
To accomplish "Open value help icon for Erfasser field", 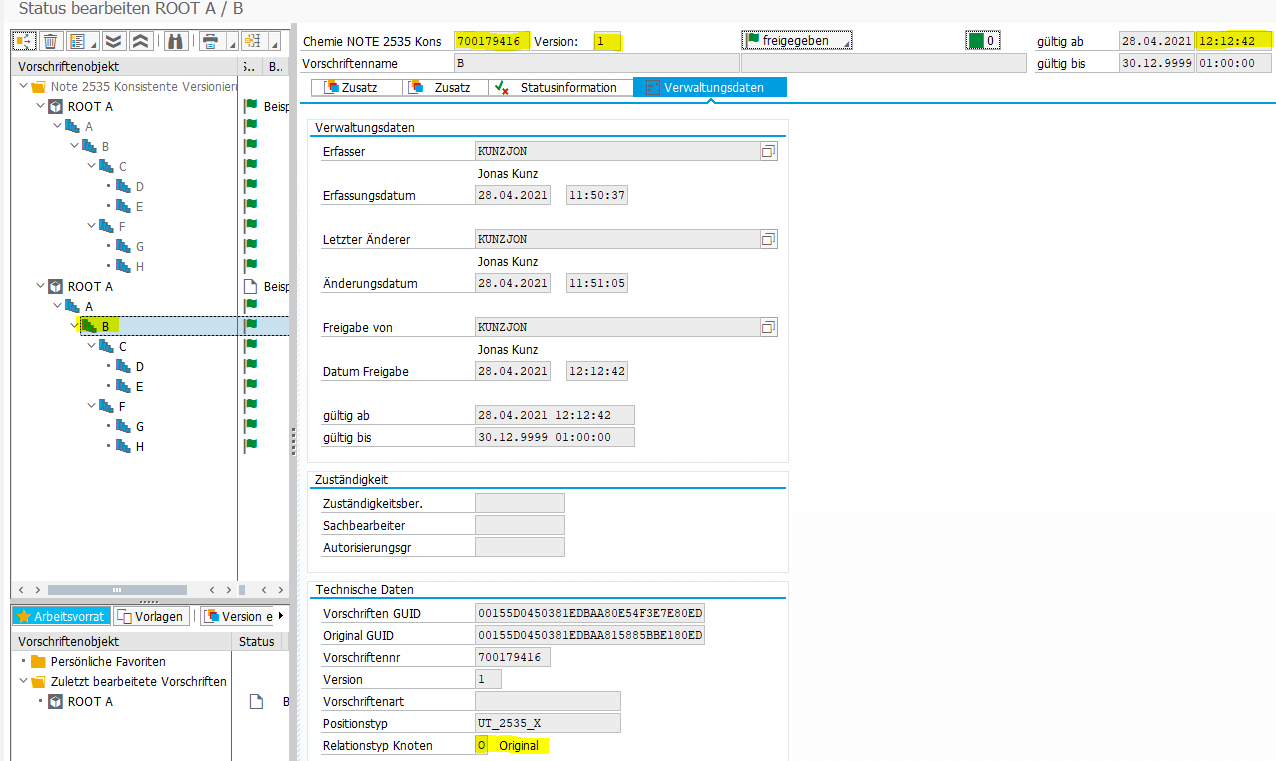I will click(768, 151).
